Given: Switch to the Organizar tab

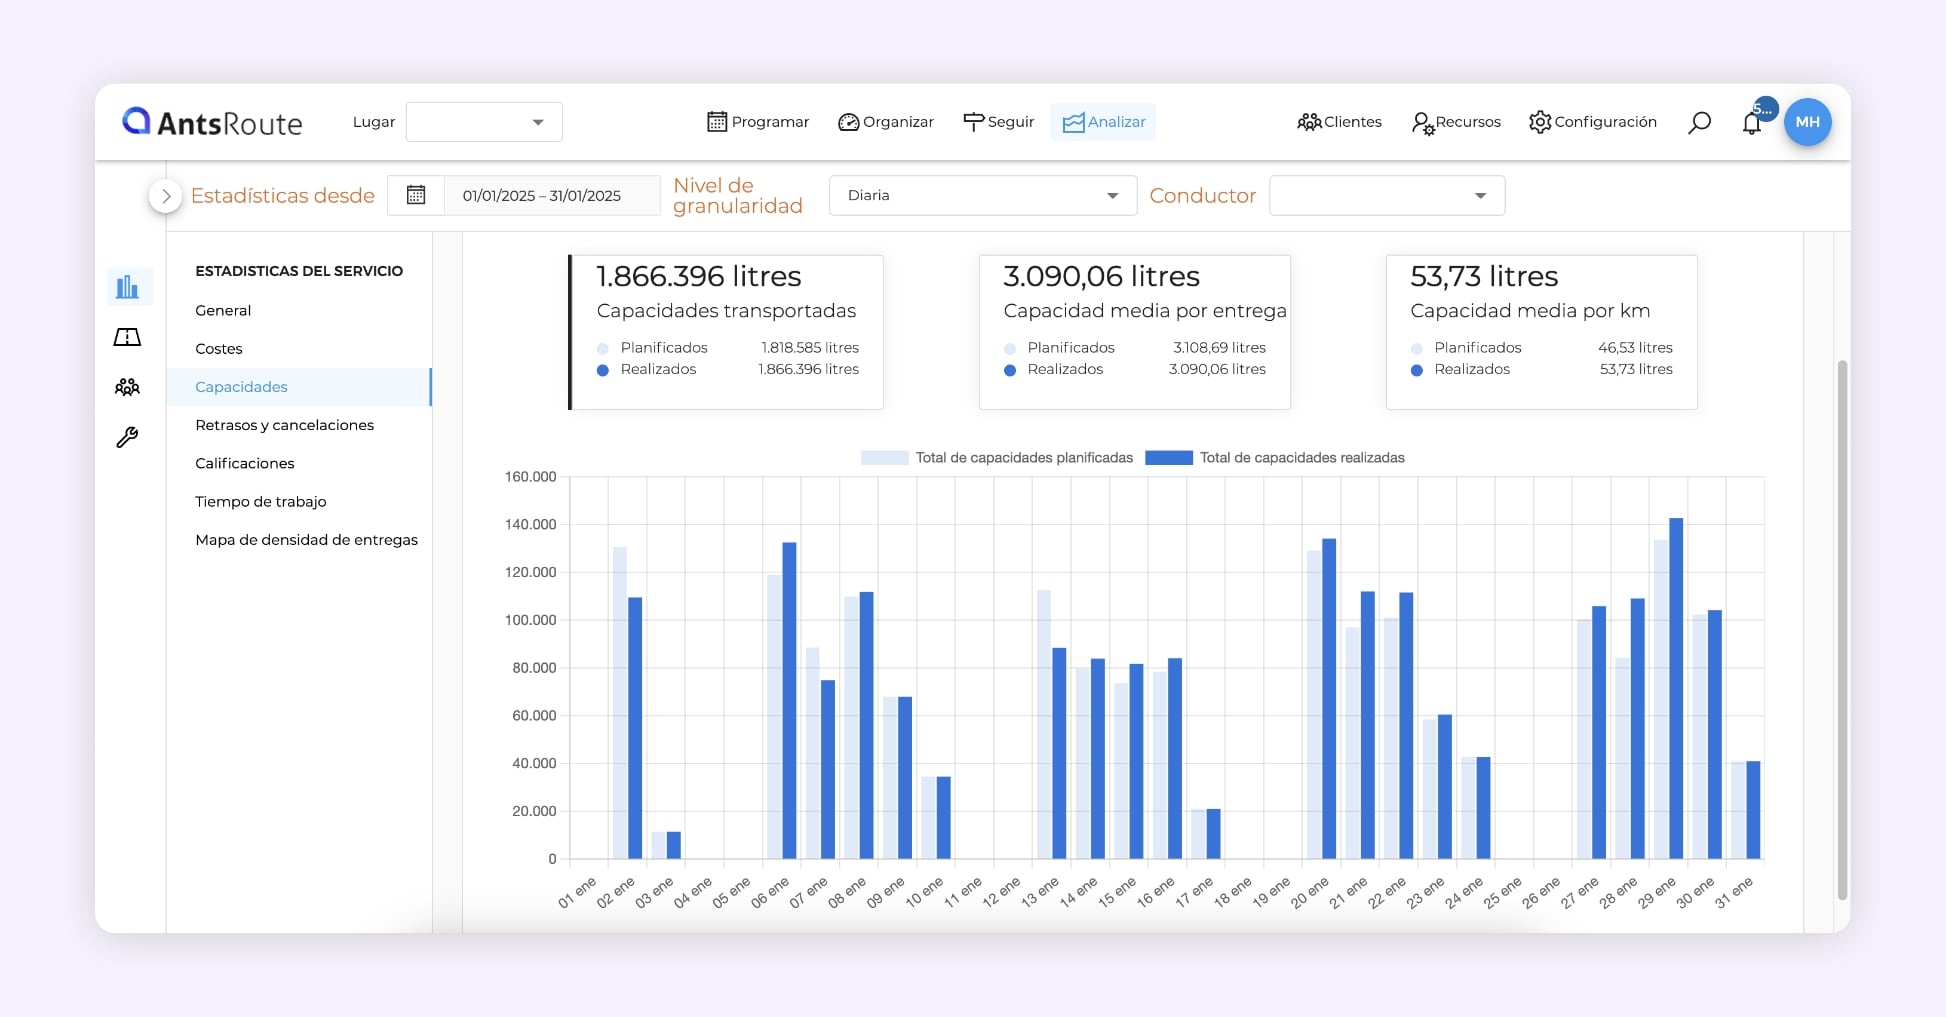Looking at the screenshot, I should (886, 122).
